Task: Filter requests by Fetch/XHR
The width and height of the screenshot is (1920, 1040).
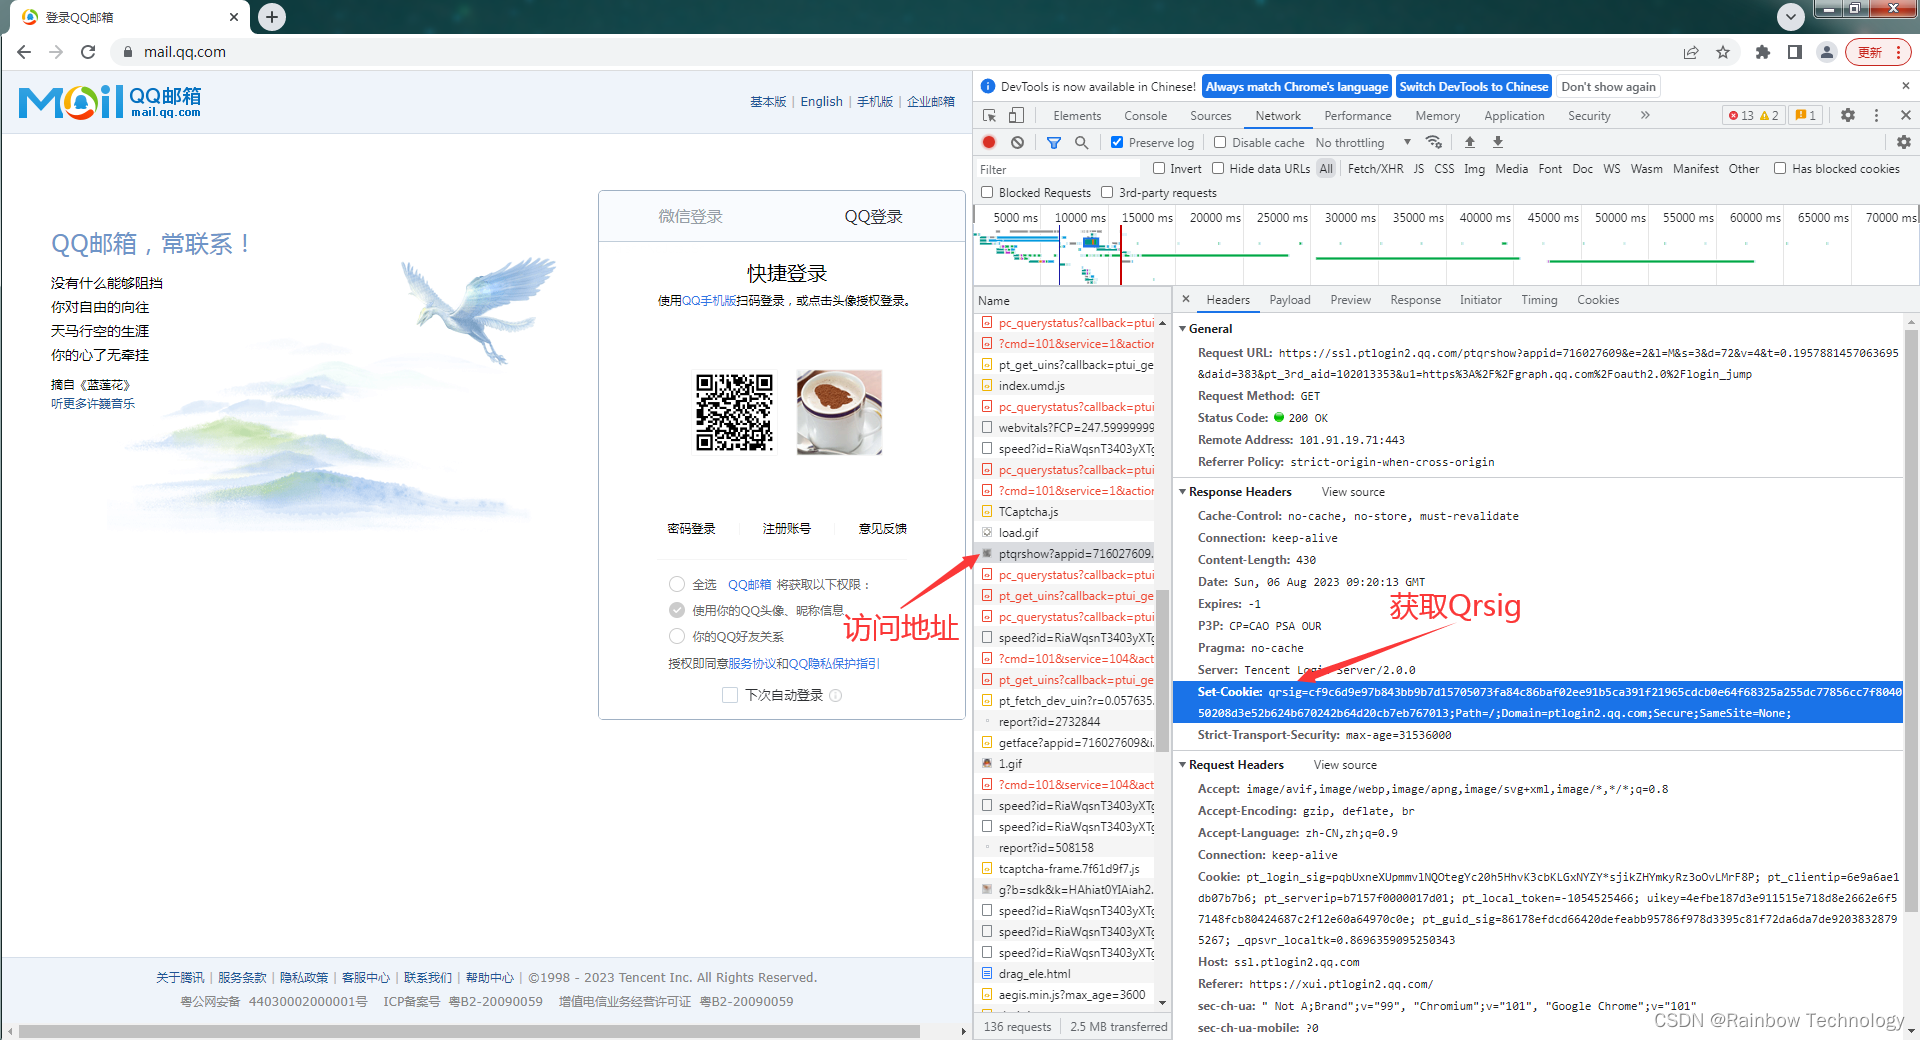Action: click(x=1375, y=168)
